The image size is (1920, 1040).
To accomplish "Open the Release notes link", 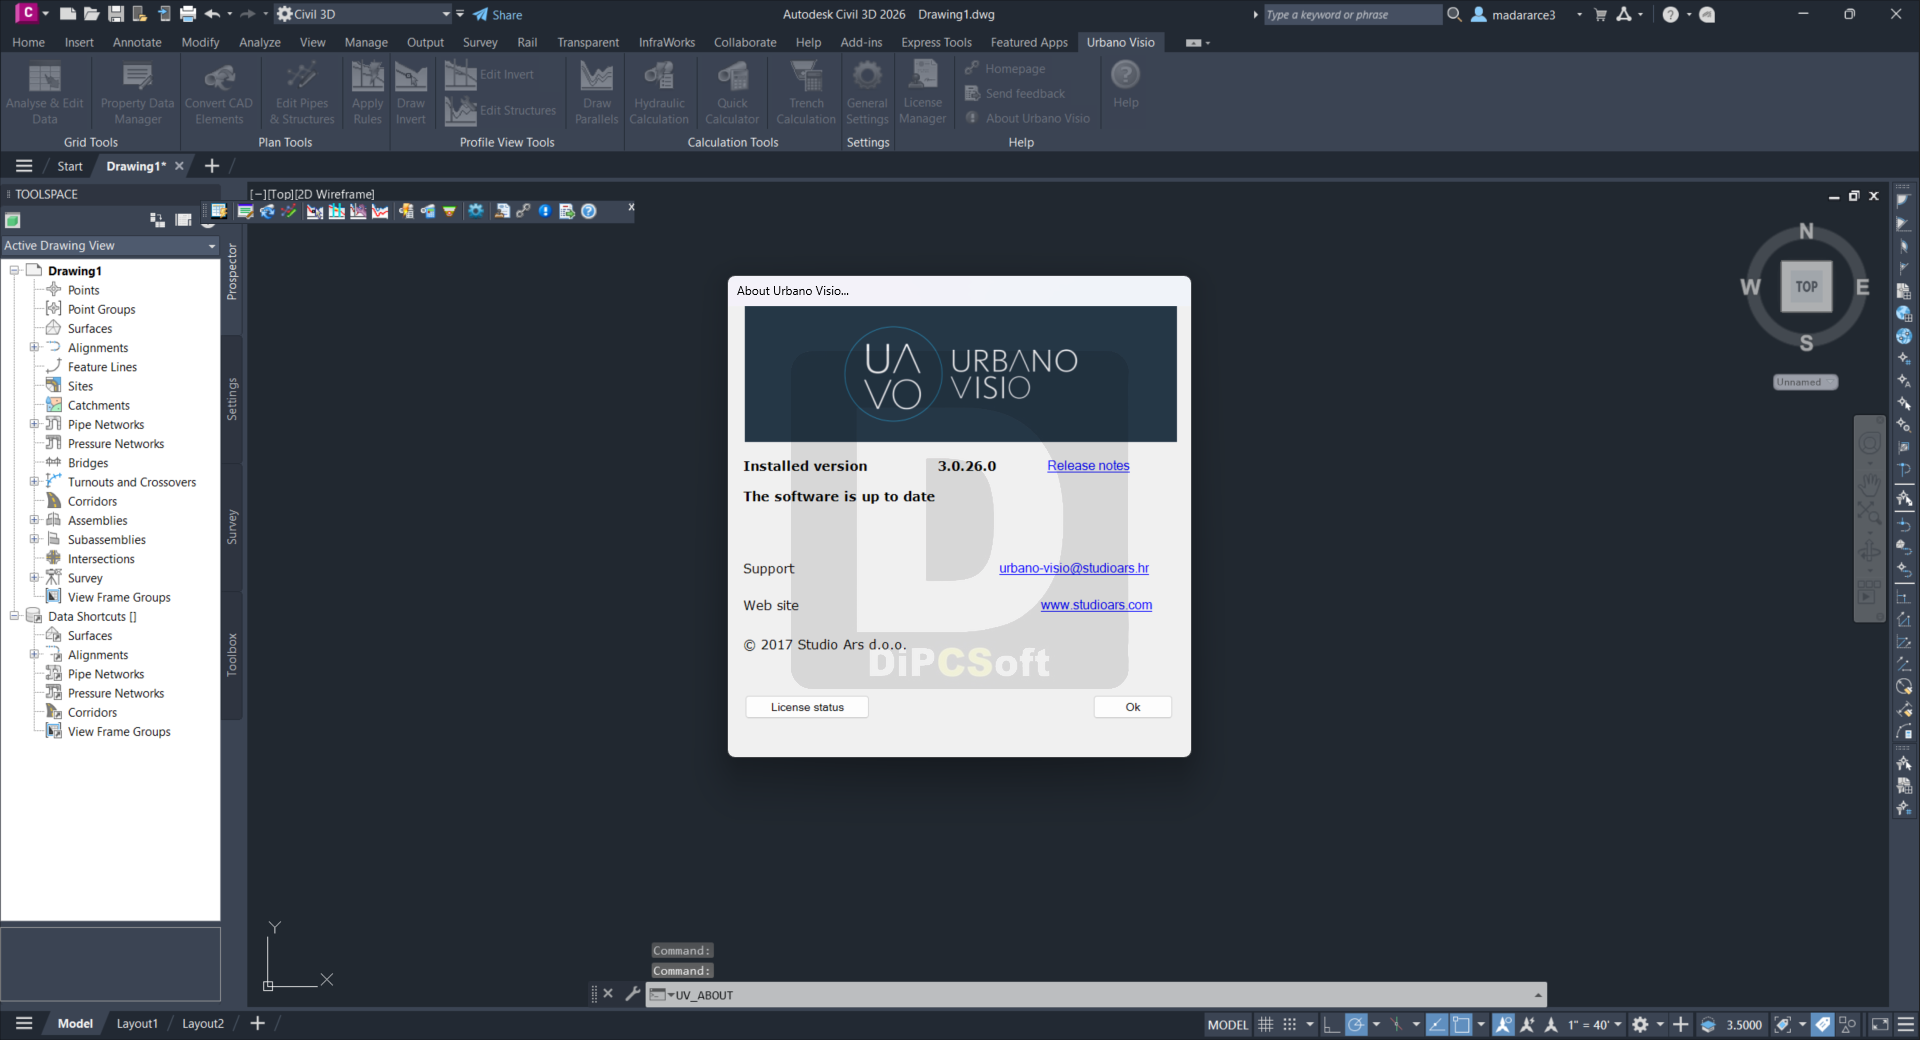I will click(1088, 466).
